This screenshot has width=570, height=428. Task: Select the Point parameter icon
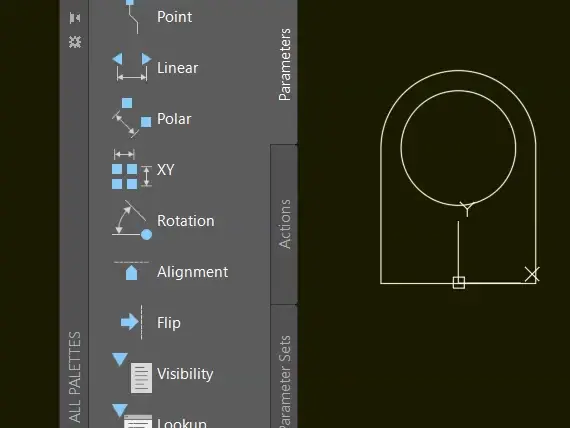click(x=132, y=17)
